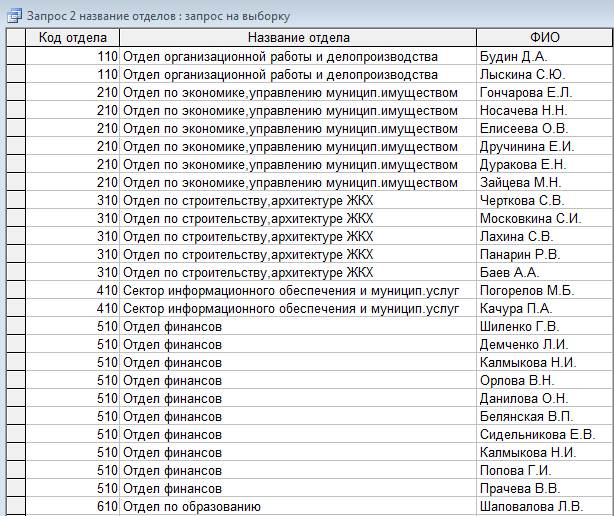
Task: Click the name cell 'Елисеева О.В.'
Action: tap(545, 128)
